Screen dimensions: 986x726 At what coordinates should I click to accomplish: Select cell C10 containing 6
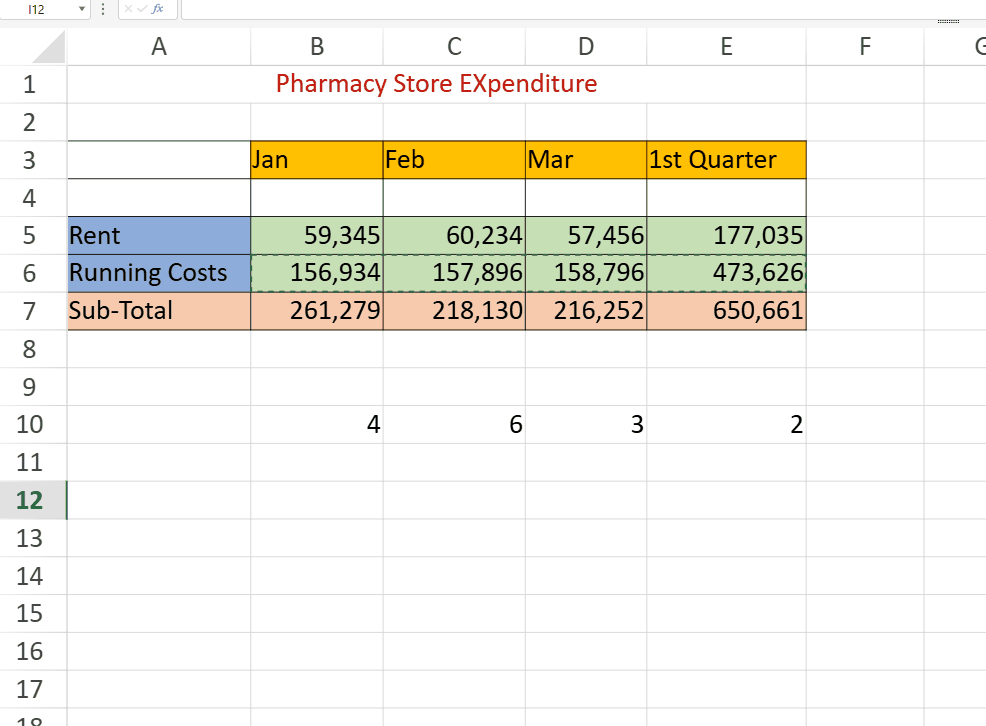pyautogui.click(x=454, y=425)
